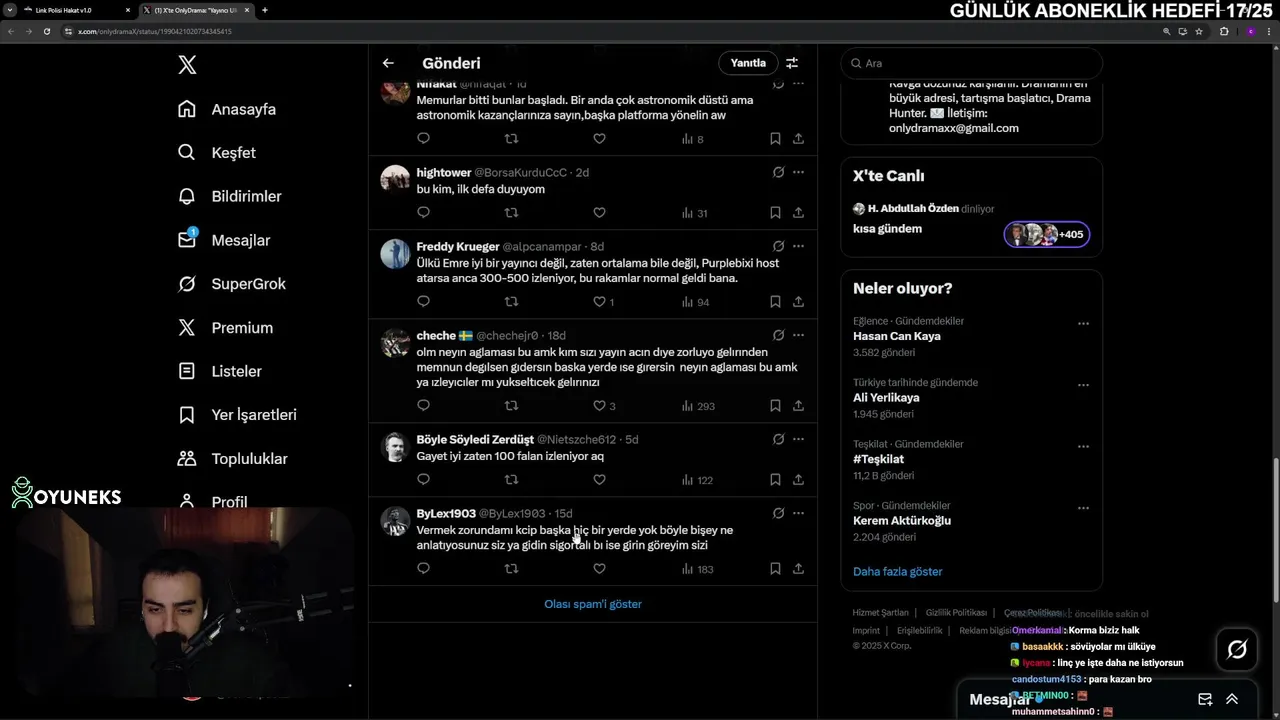Open Kerem Aktürkoğlu trend

(x=902, y=520)
